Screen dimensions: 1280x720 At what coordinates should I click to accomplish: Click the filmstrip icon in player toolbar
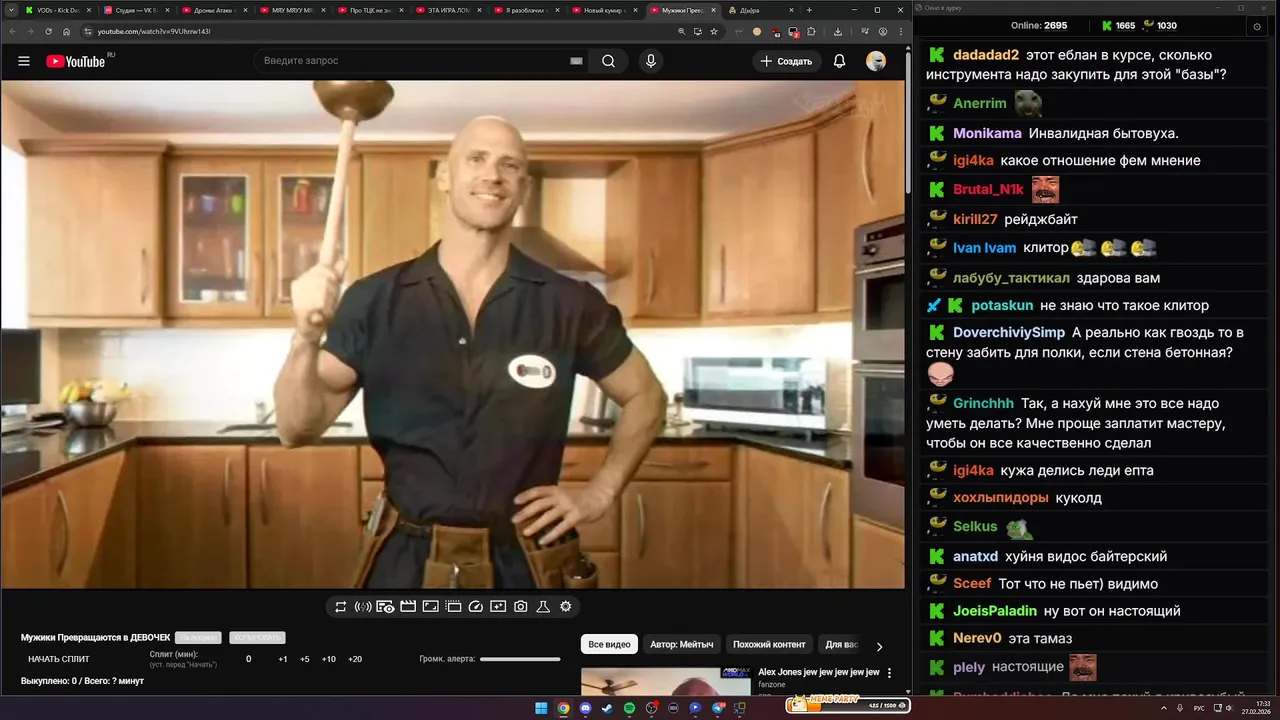click(453, 606)
